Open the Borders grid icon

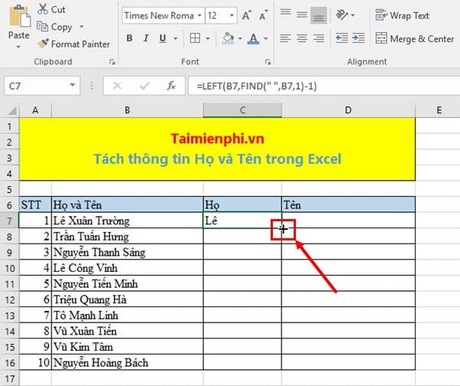point(195,38)
